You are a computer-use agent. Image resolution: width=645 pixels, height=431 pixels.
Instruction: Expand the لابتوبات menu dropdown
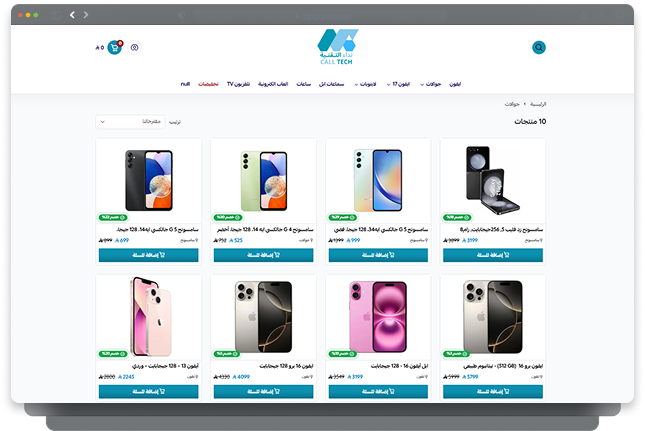[x=365, y=84]
